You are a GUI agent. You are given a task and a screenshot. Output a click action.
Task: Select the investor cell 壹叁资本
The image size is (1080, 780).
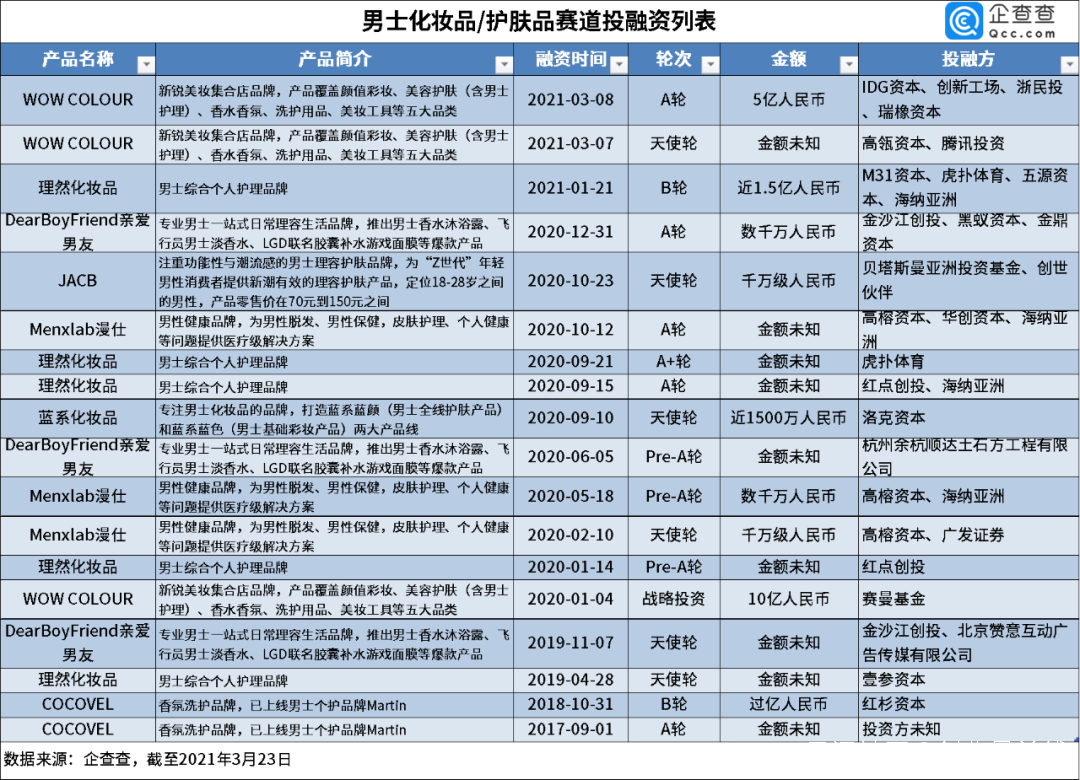tap(968, 680)
